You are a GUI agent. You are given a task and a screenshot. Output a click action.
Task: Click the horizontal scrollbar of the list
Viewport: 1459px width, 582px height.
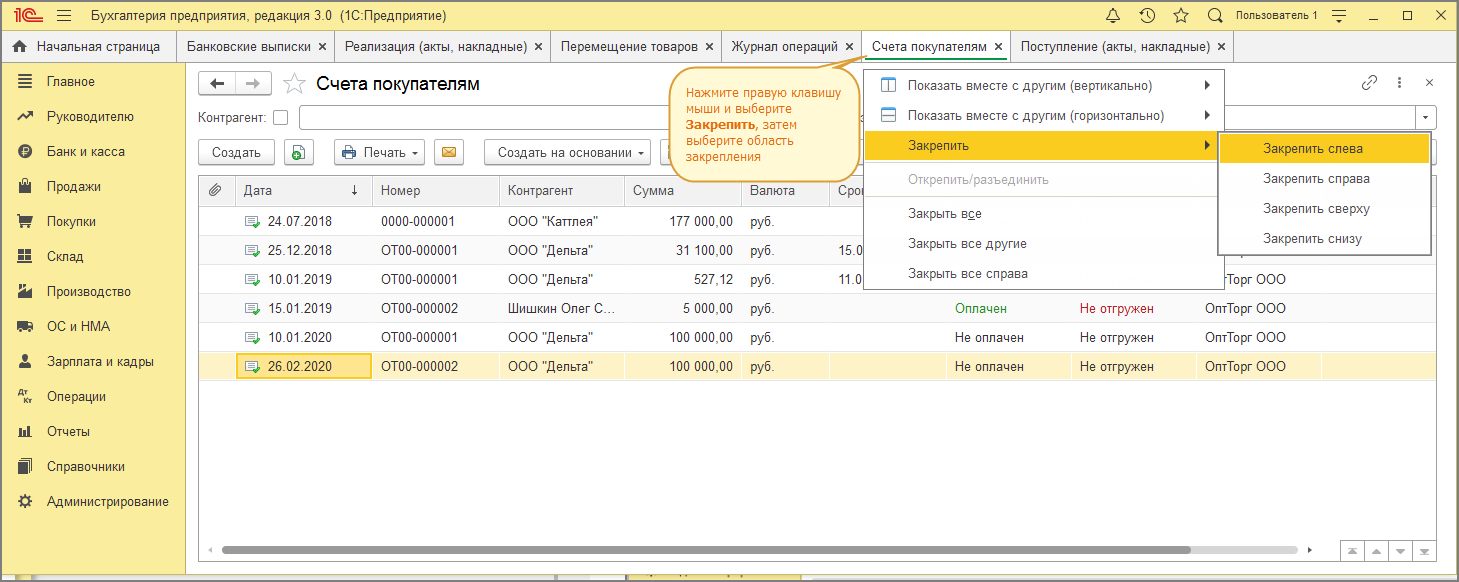[x=706, y=550]
